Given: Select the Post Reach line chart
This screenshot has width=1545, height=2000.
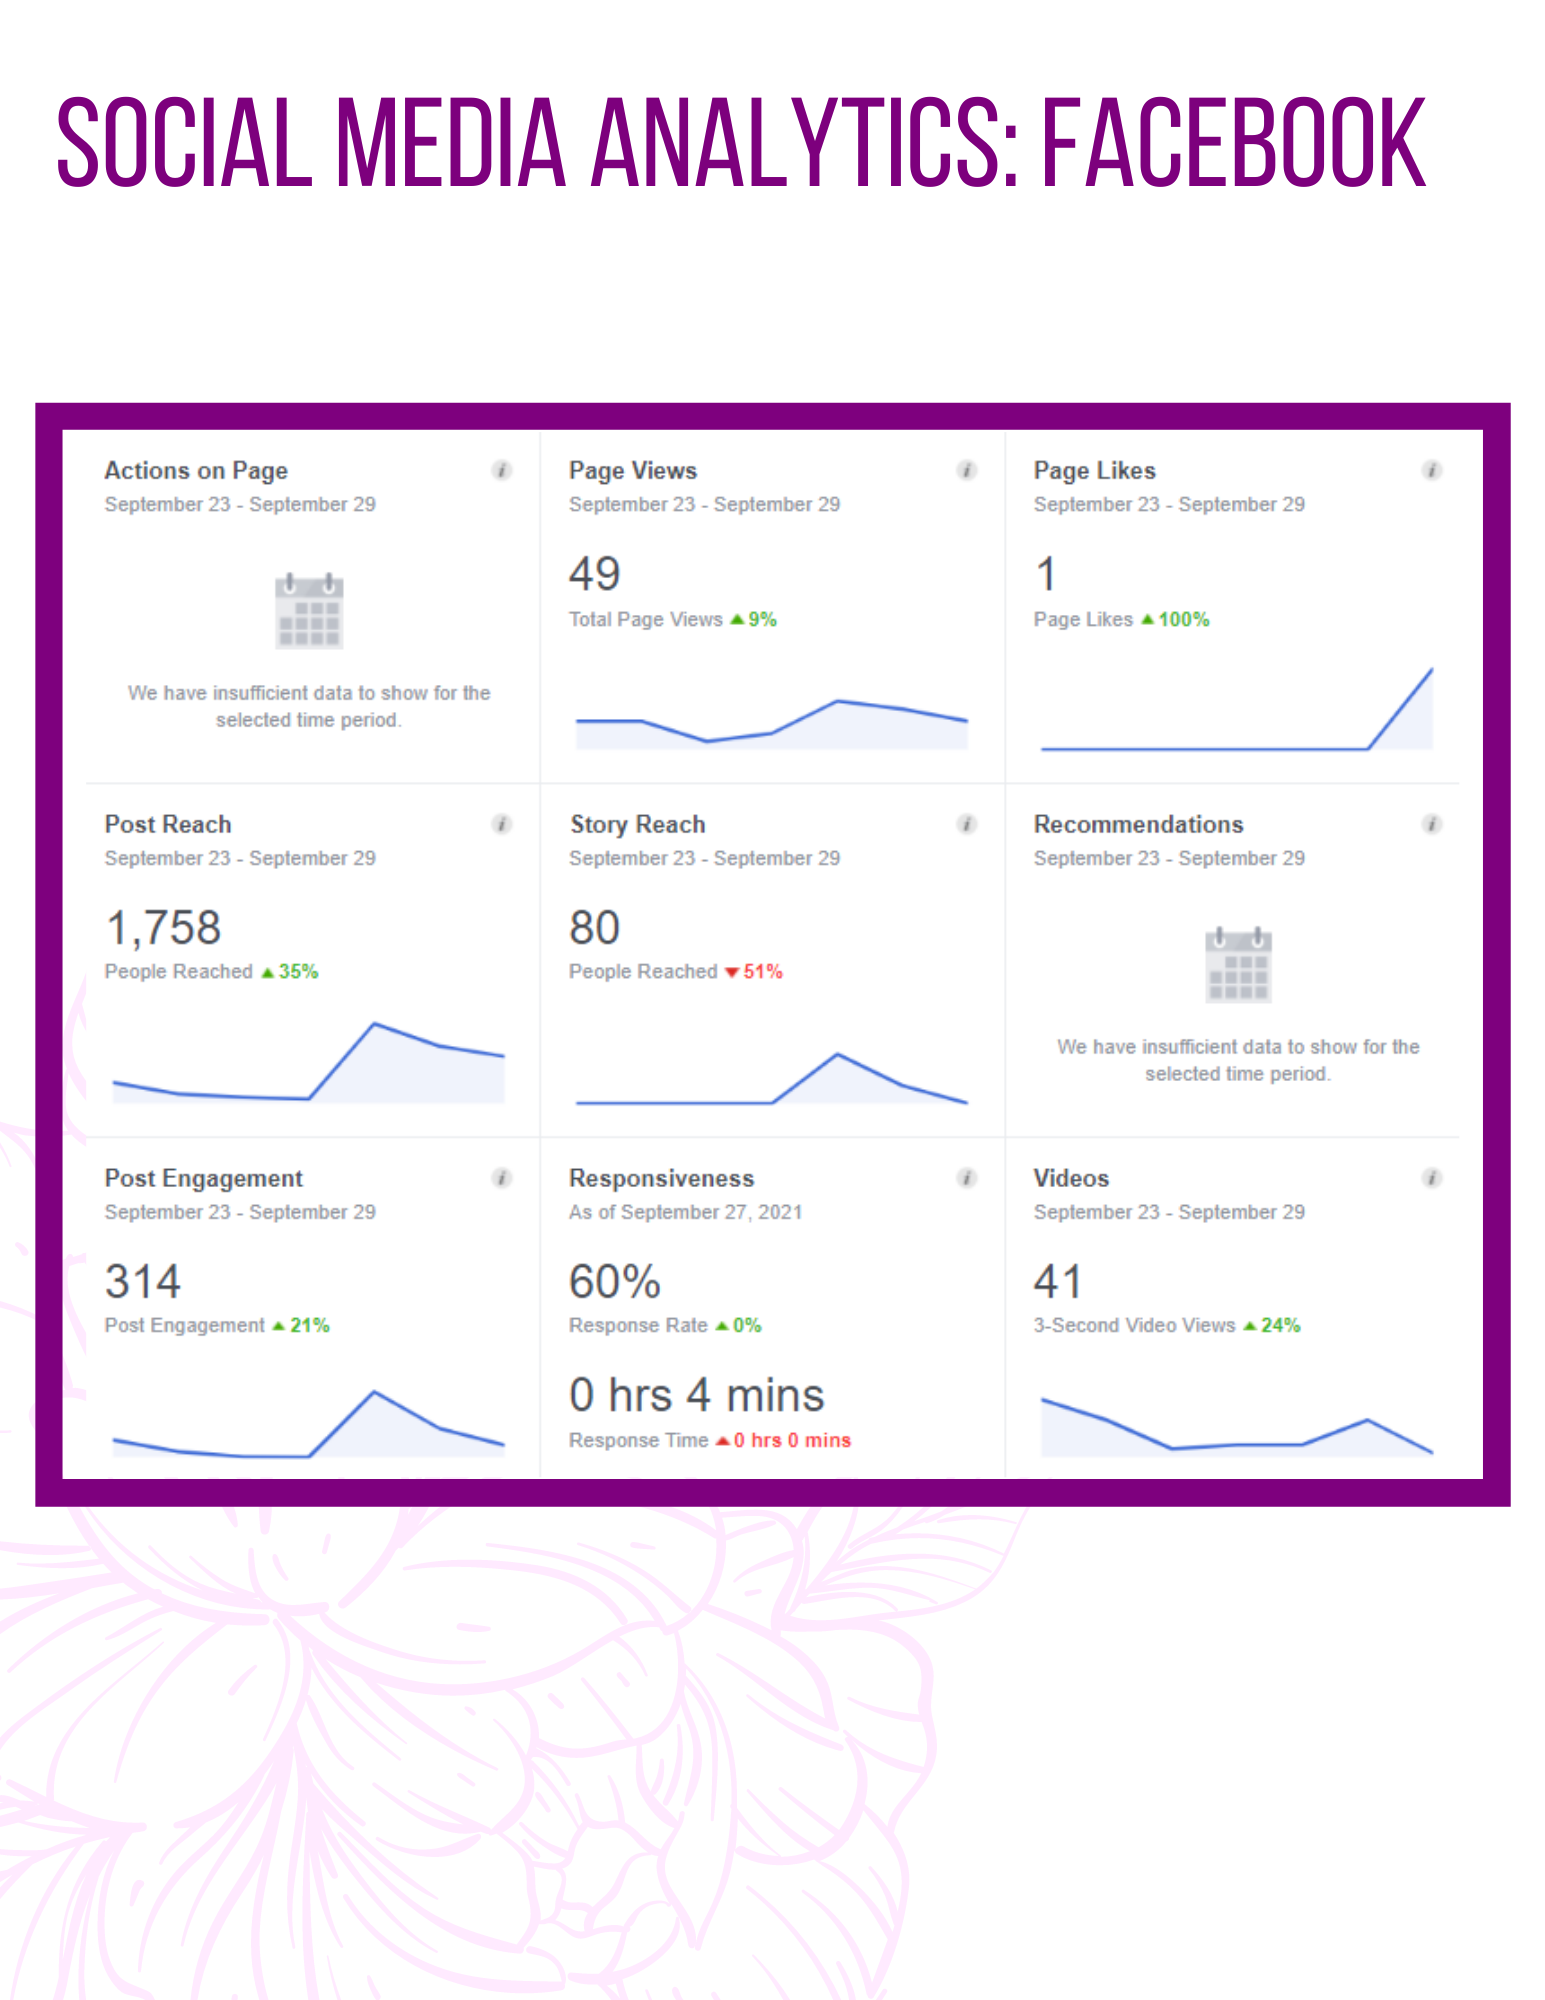Looking at the screenshot, I should pyautogui.click(x=309, y=1062).
